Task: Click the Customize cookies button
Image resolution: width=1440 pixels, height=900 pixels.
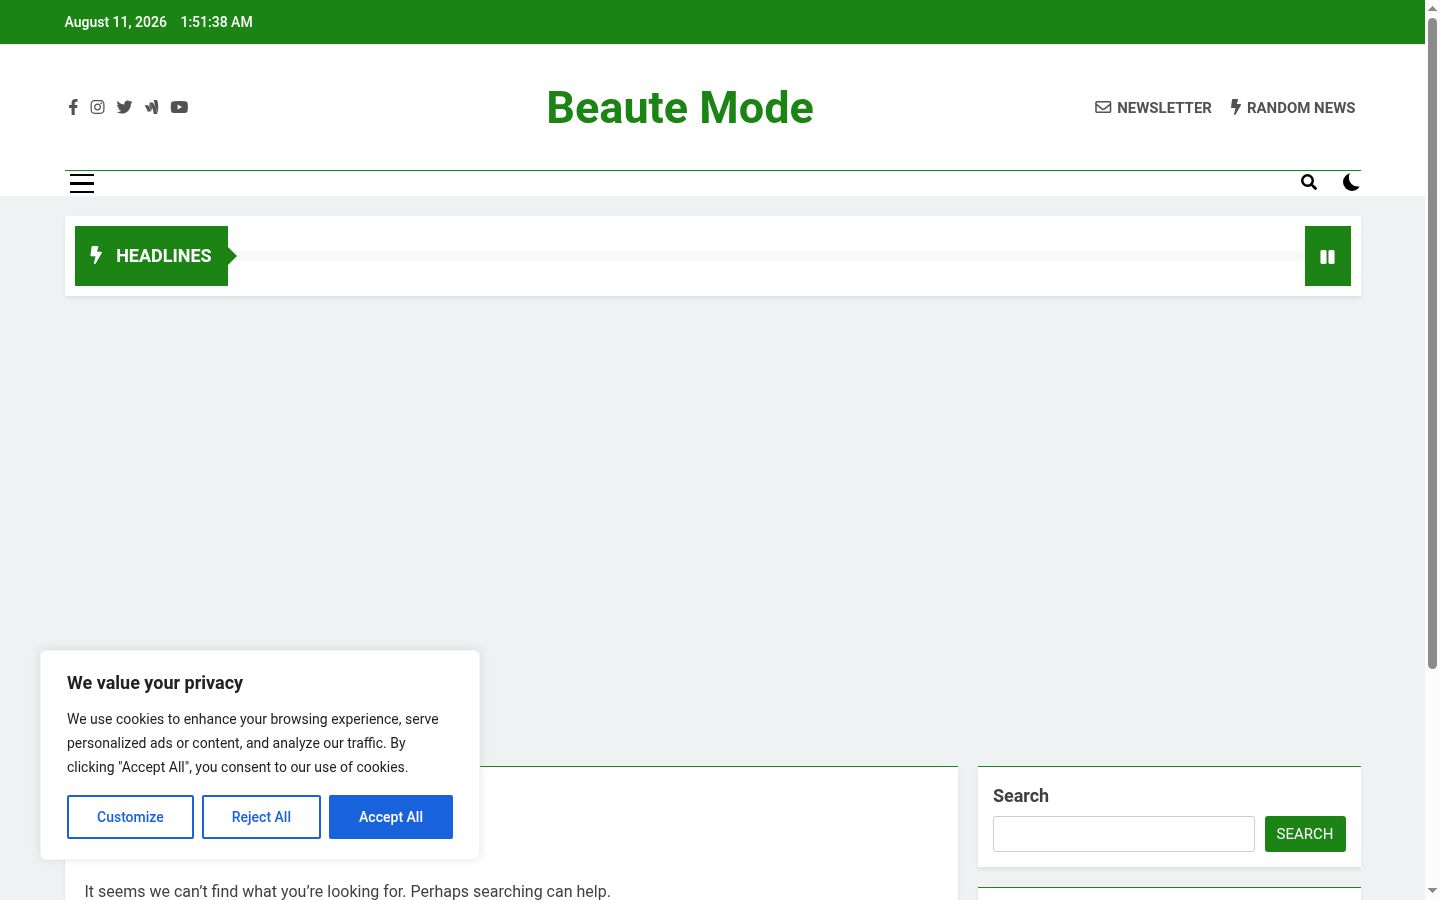Action: [130, 817]
